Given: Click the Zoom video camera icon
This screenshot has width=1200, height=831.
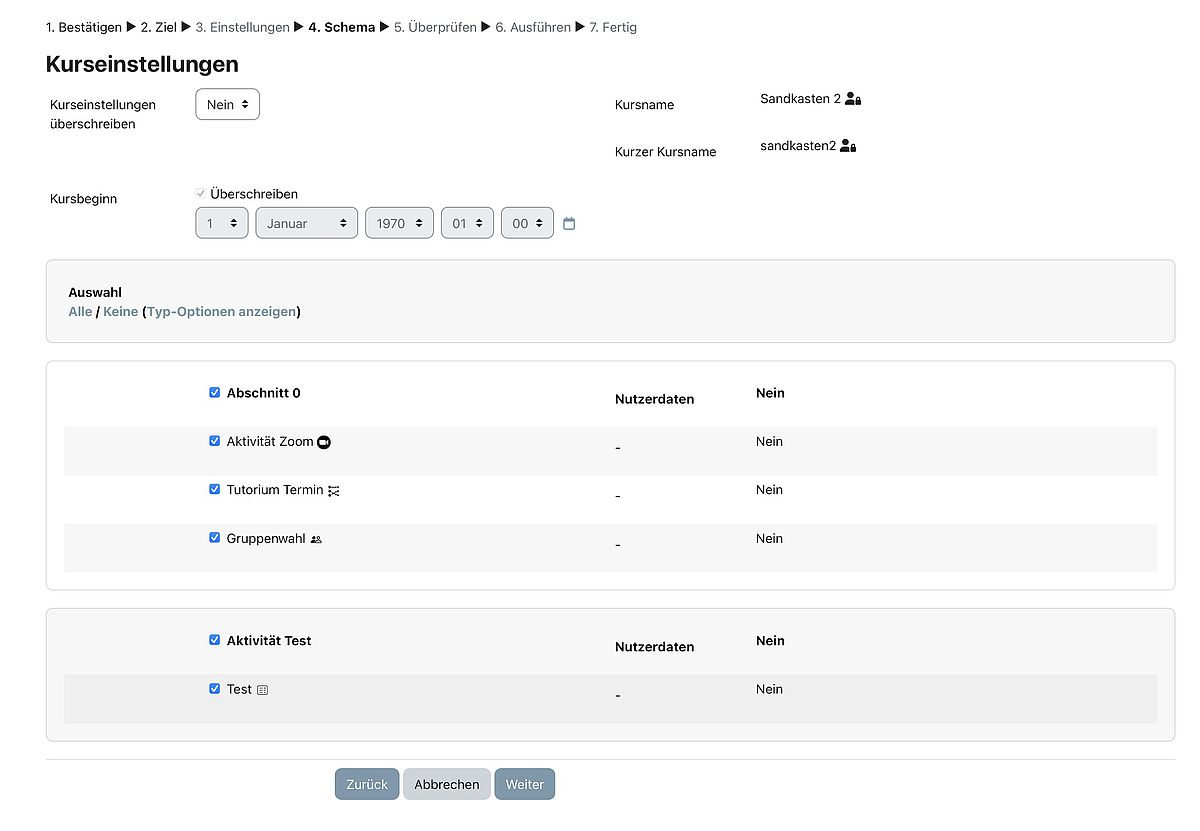Looking at the screenshot, I should coord(323,442).
